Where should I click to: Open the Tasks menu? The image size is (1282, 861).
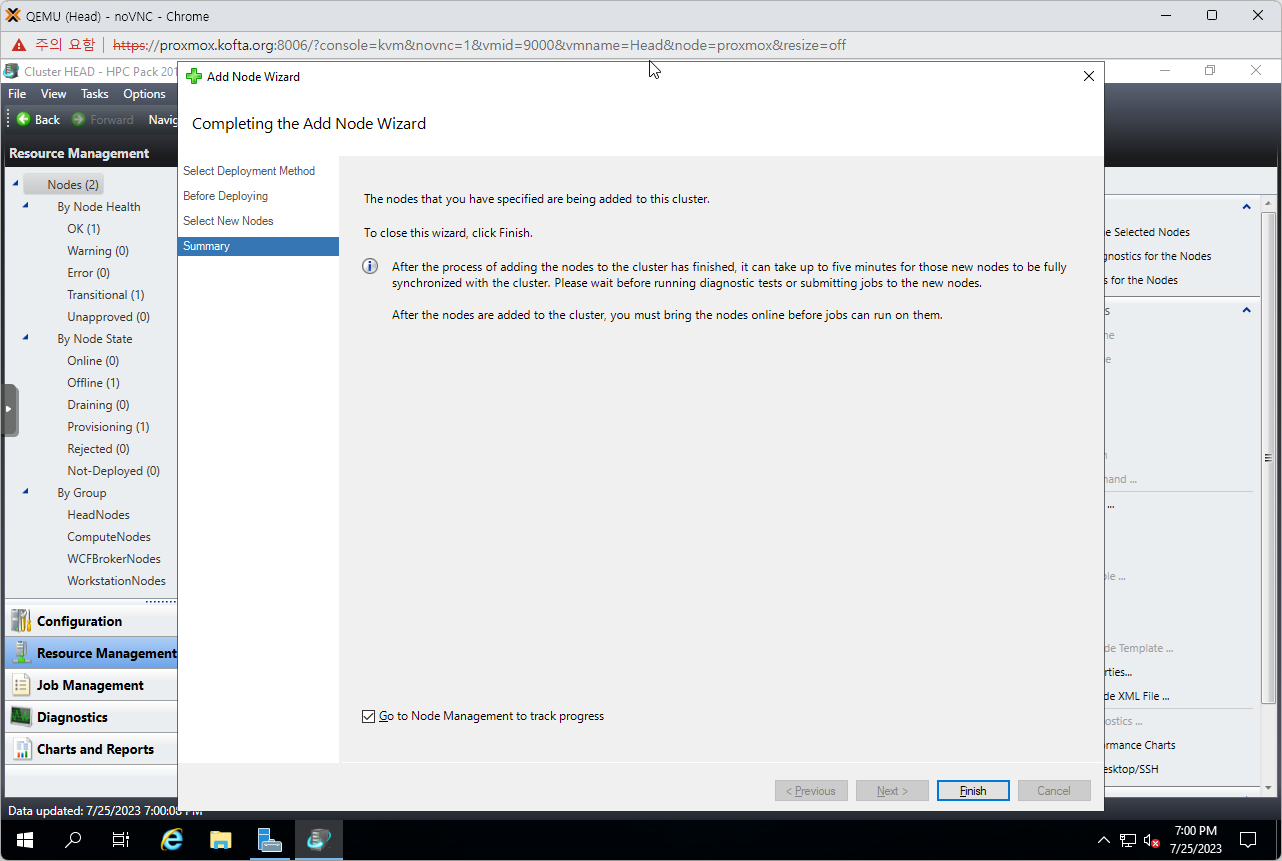[x=95, y=94]
